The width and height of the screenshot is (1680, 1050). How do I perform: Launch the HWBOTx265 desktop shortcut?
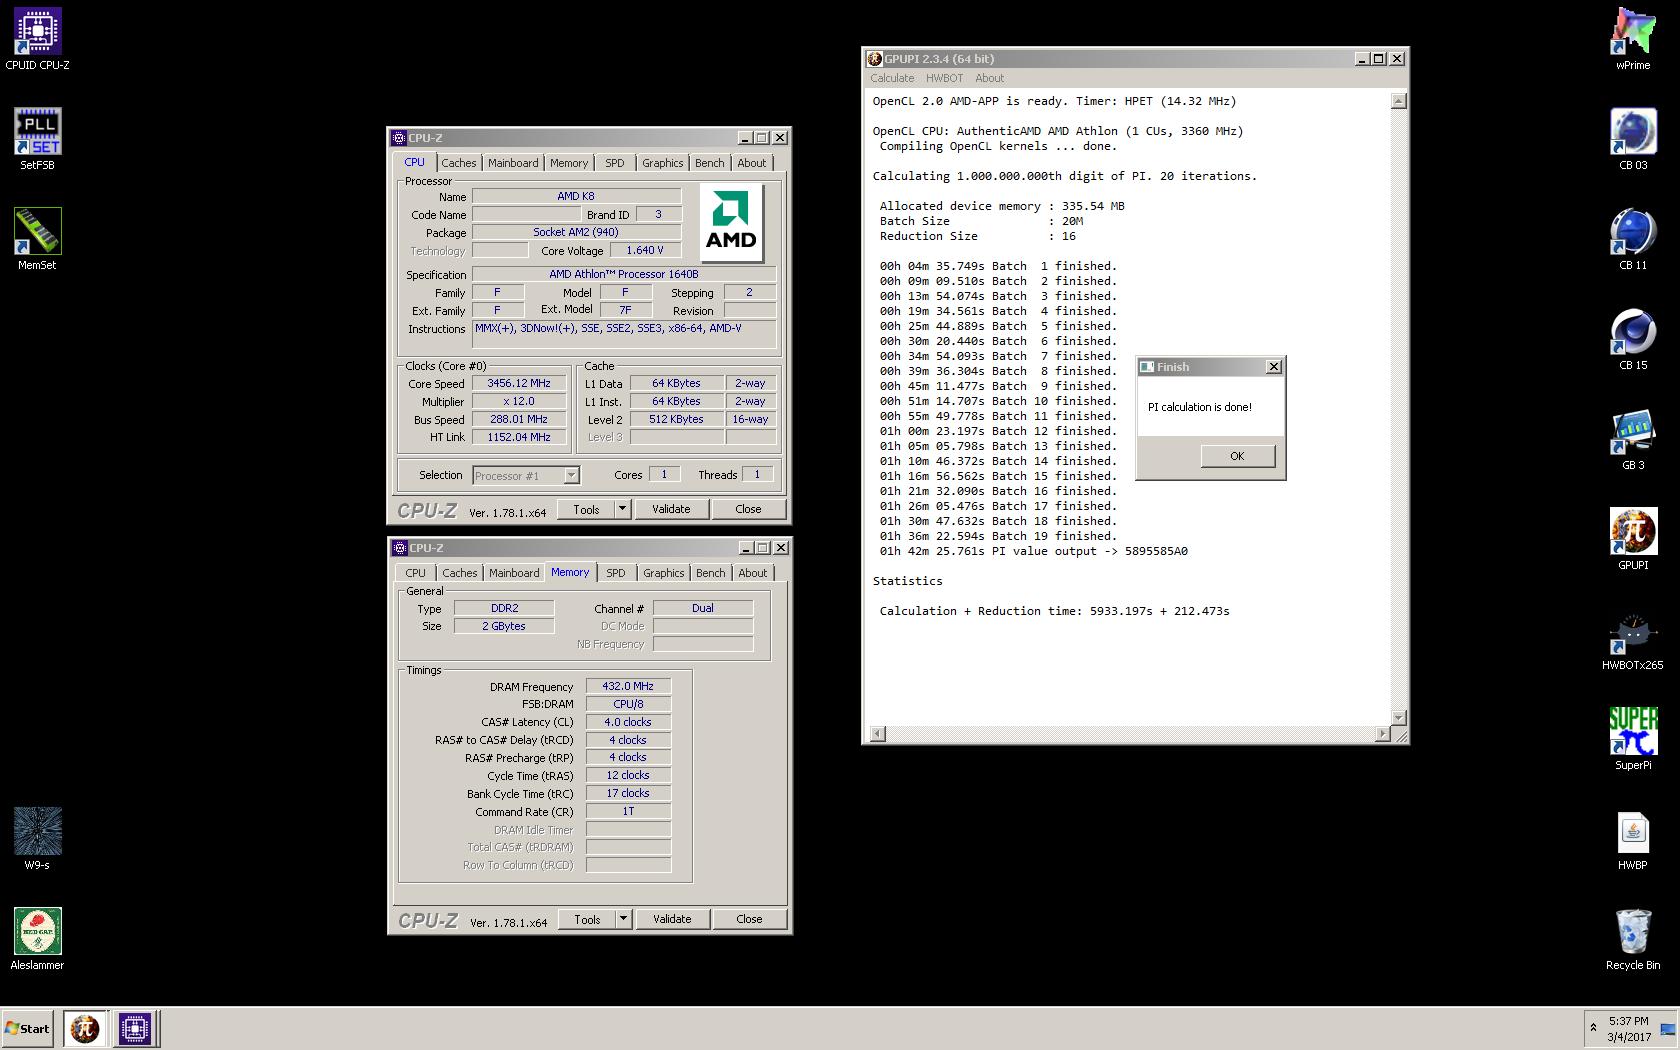click(1633, 639)
